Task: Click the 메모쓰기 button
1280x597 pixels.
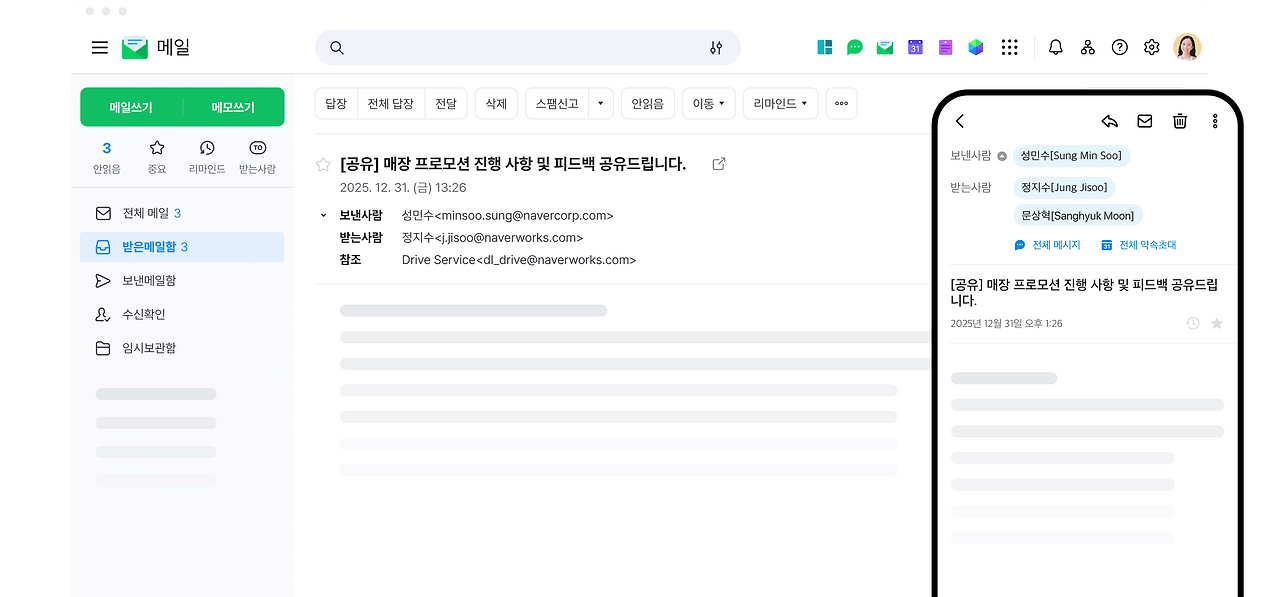Action: pyautogui.click(x=233, y=107)
